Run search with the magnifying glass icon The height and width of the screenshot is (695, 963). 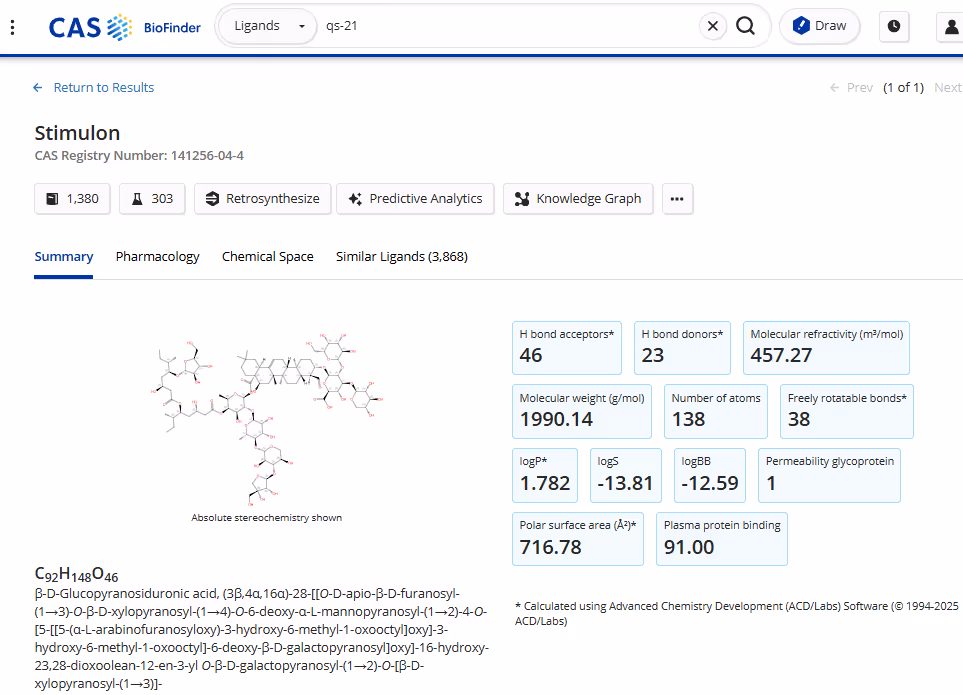coord(746,26)
